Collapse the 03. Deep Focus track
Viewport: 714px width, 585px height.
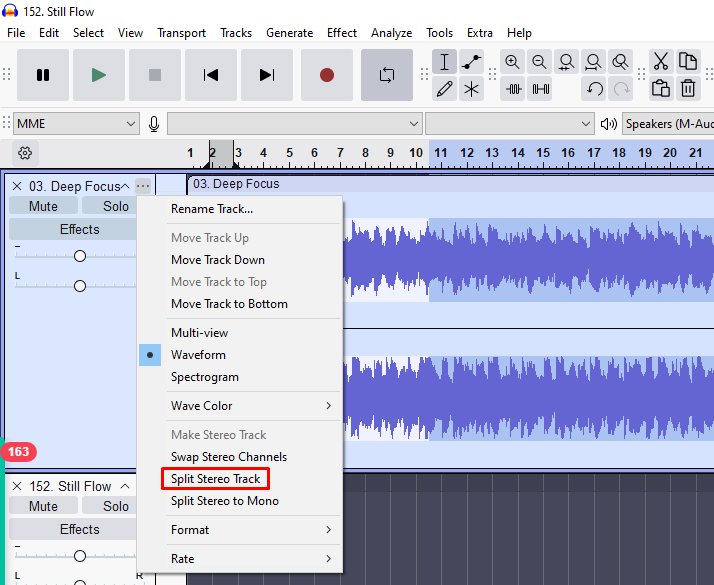125,186
